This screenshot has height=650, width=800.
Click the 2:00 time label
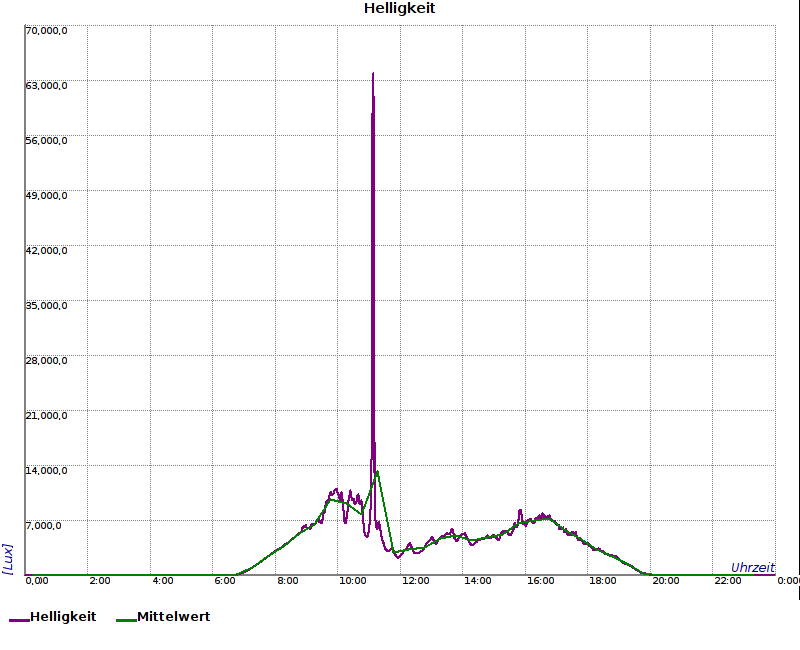(100, 581)
